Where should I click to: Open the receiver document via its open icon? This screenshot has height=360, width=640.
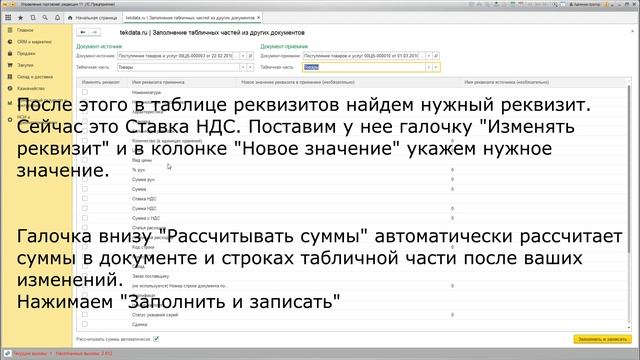pyautogui.click(x=436, y=56)
